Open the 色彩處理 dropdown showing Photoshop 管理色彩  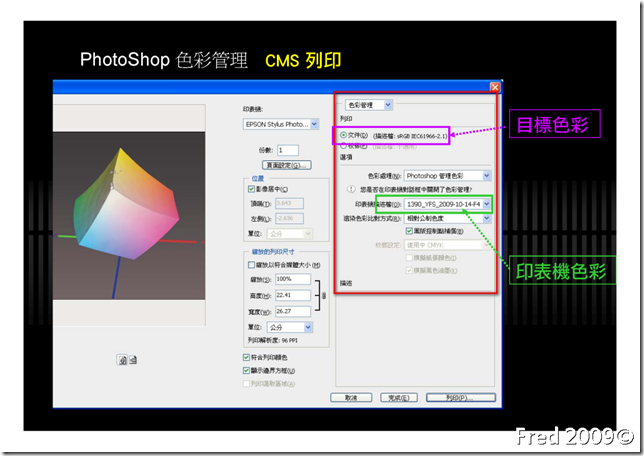(447, 176)
